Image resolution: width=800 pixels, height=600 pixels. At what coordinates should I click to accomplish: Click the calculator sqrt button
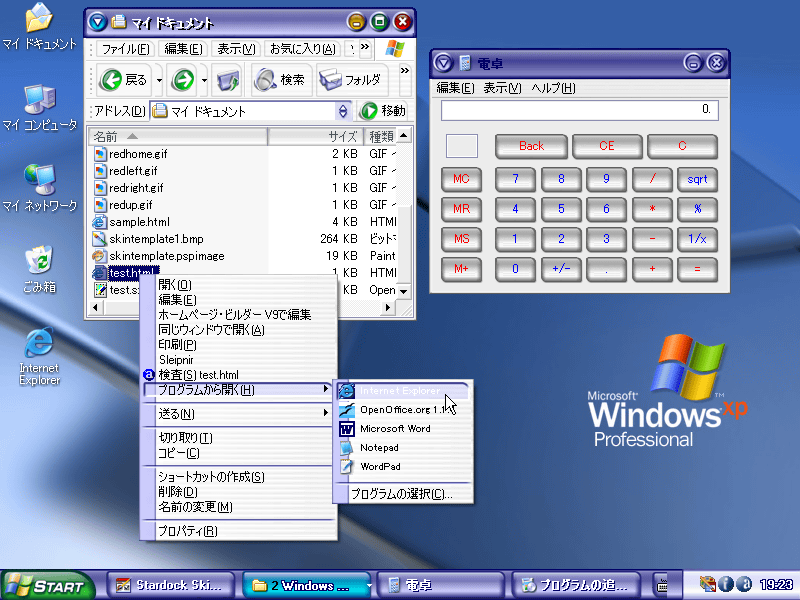[697, 180]
